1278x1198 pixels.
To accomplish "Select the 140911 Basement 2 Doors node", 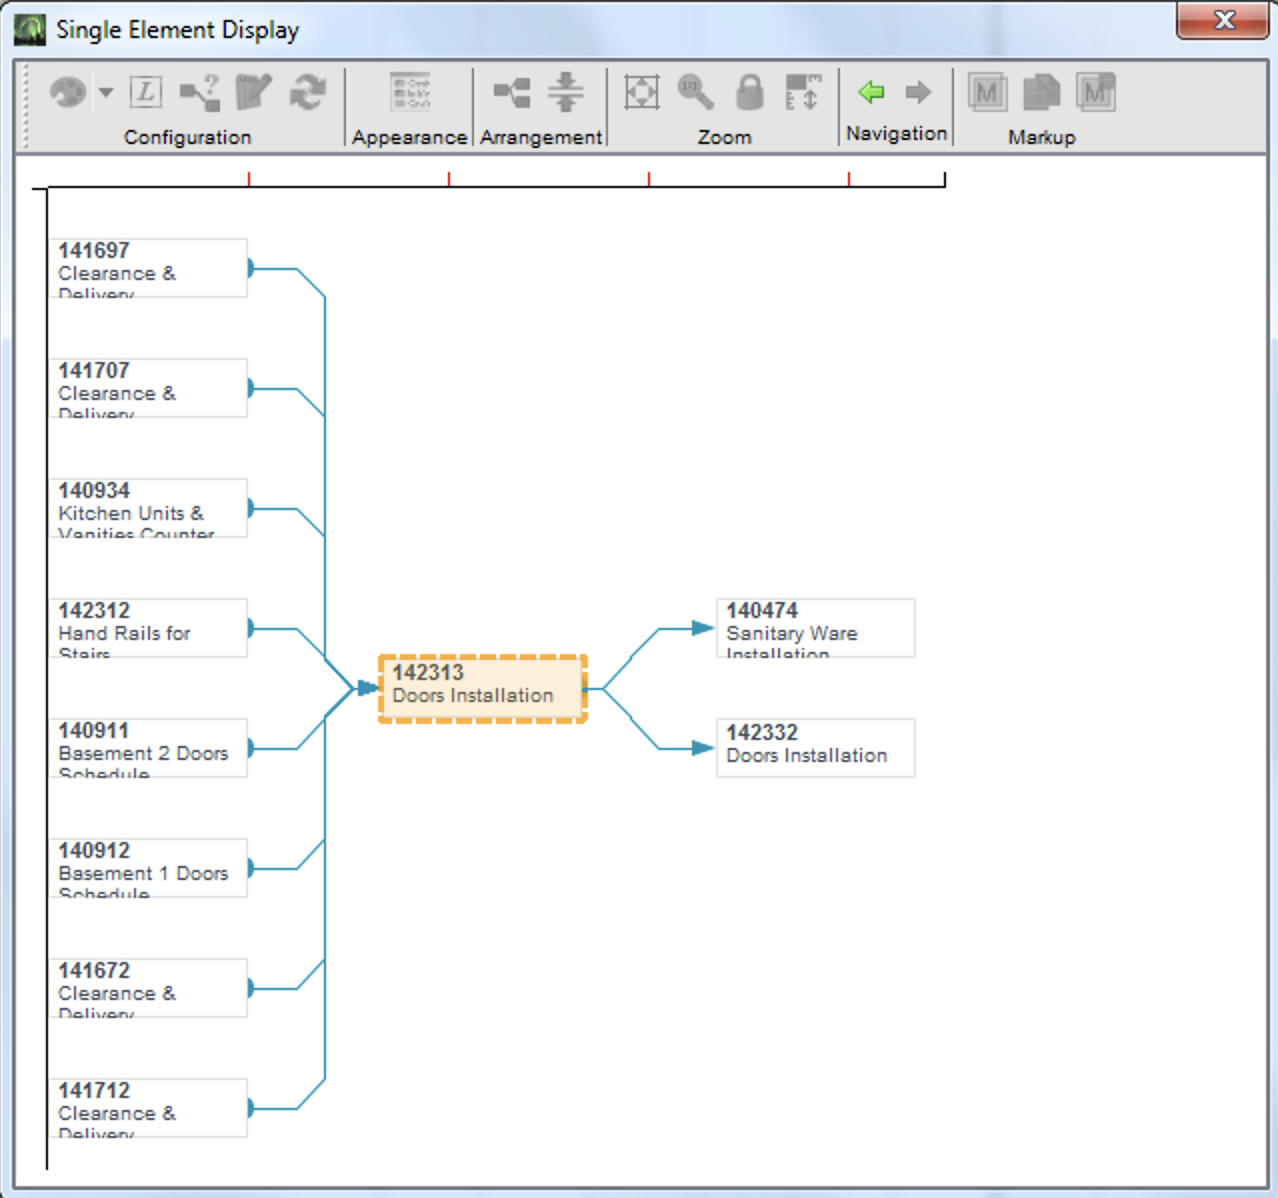I will tap(148, 748).
